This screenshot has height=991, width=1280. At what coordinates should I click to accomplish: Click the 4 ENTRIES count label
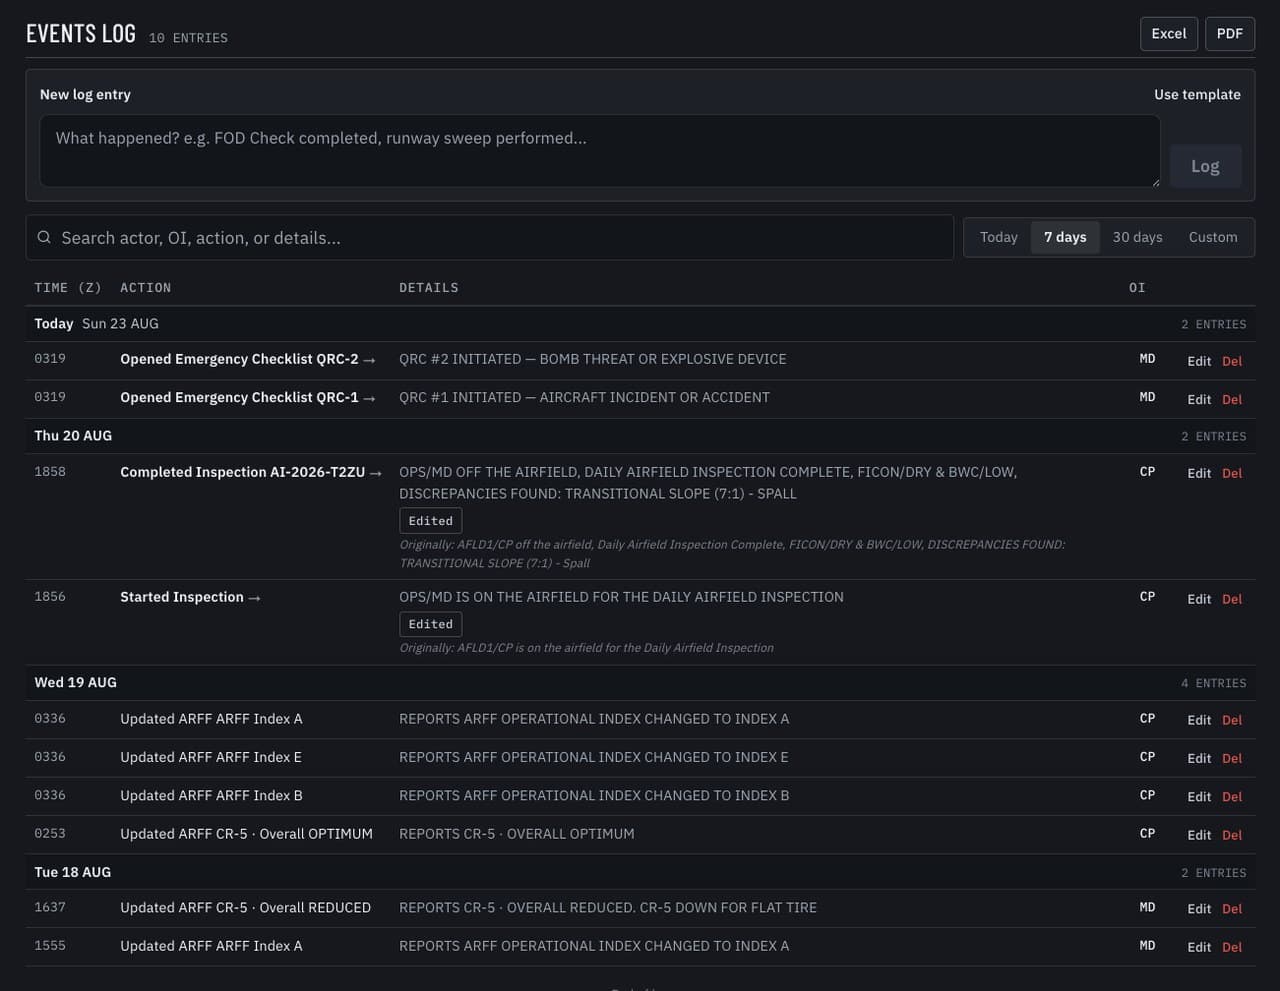pos(1213,683)
